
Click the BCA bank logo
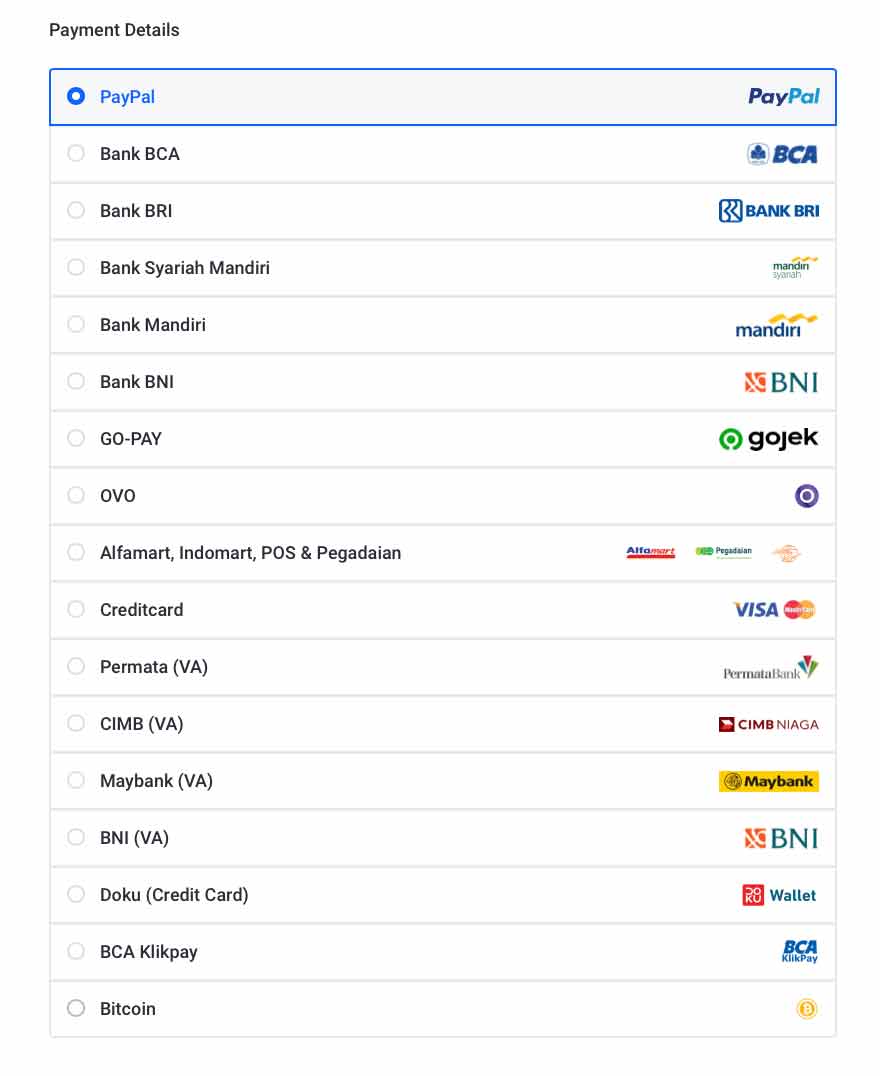coord(783,153)
